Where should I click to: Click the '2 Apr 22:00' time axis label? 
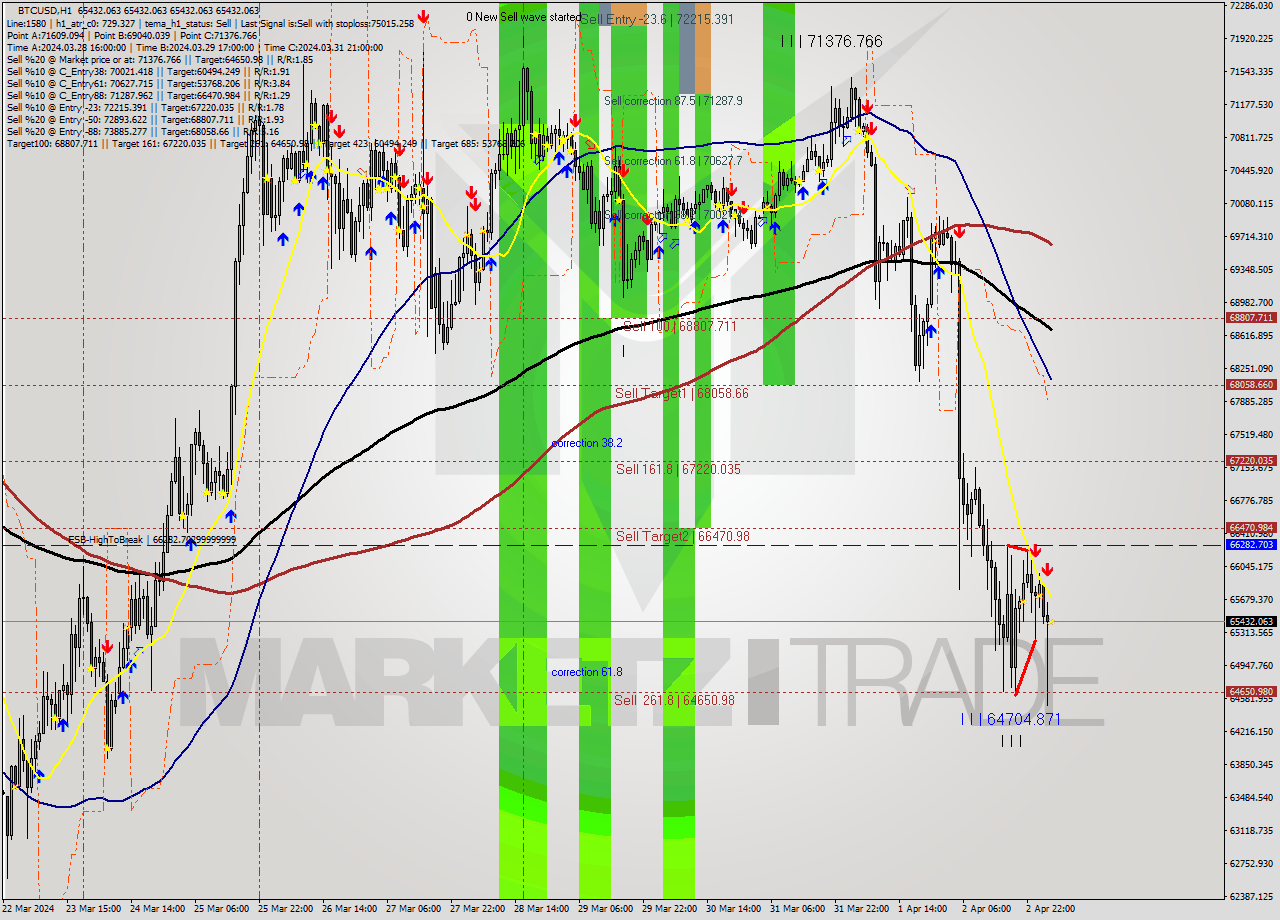pos(1053,909)
